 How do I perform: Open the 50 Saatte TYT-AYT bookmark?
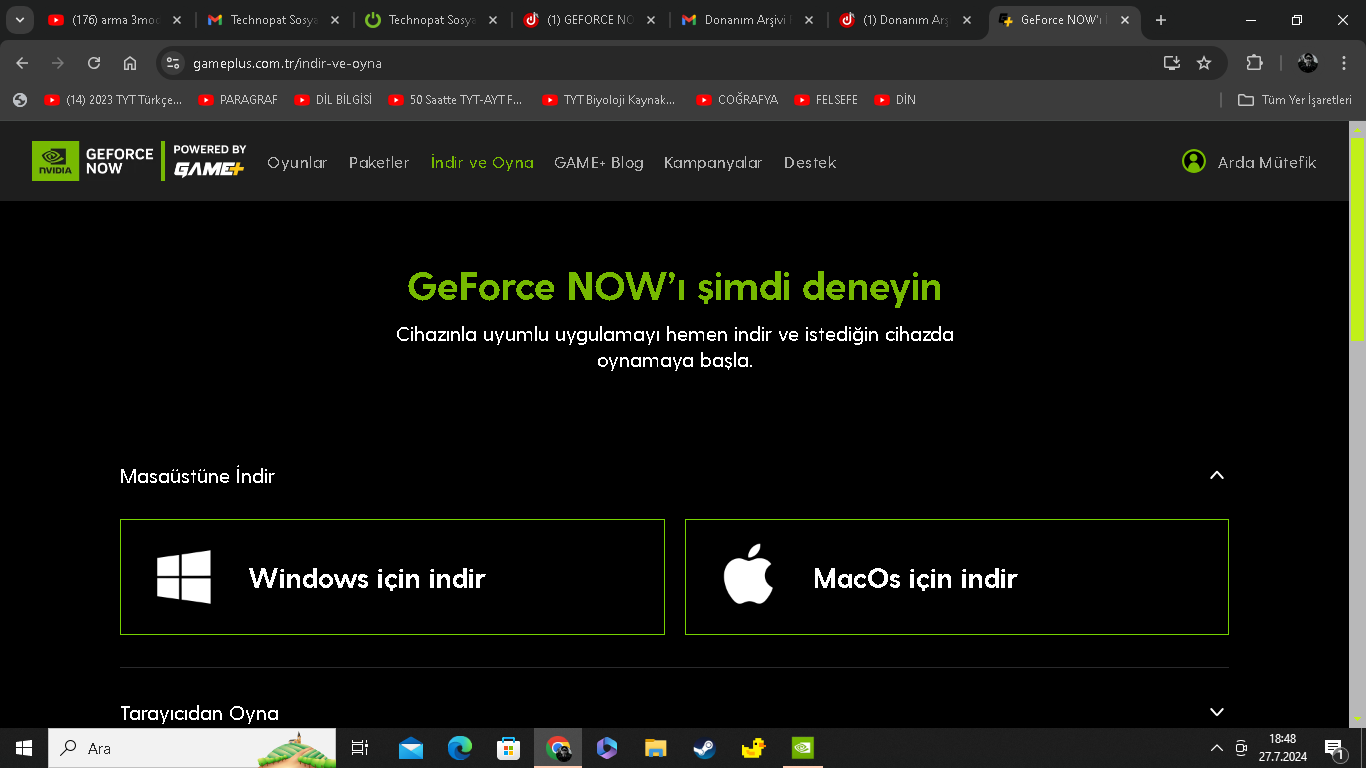455,100
